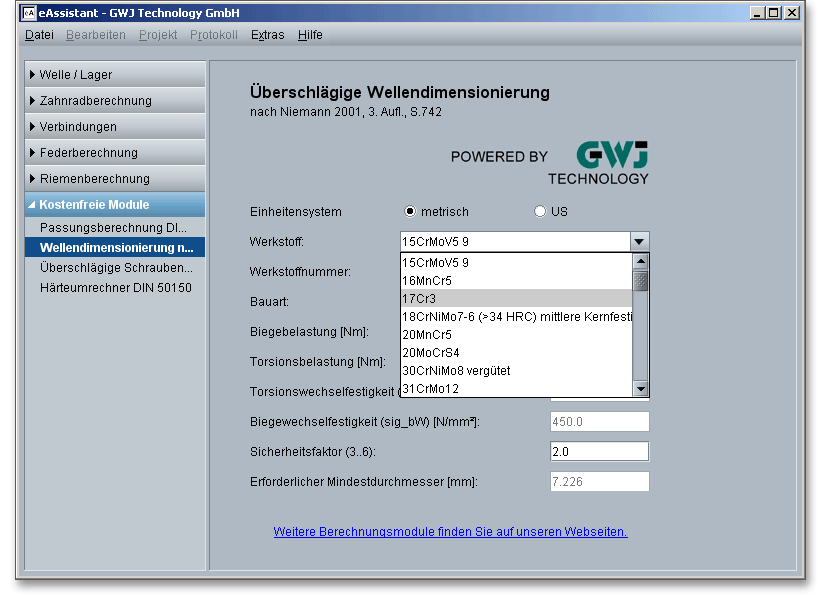Select the US units radio button
The width and height of the screenshot is (821, 595).
pos(540,212)
